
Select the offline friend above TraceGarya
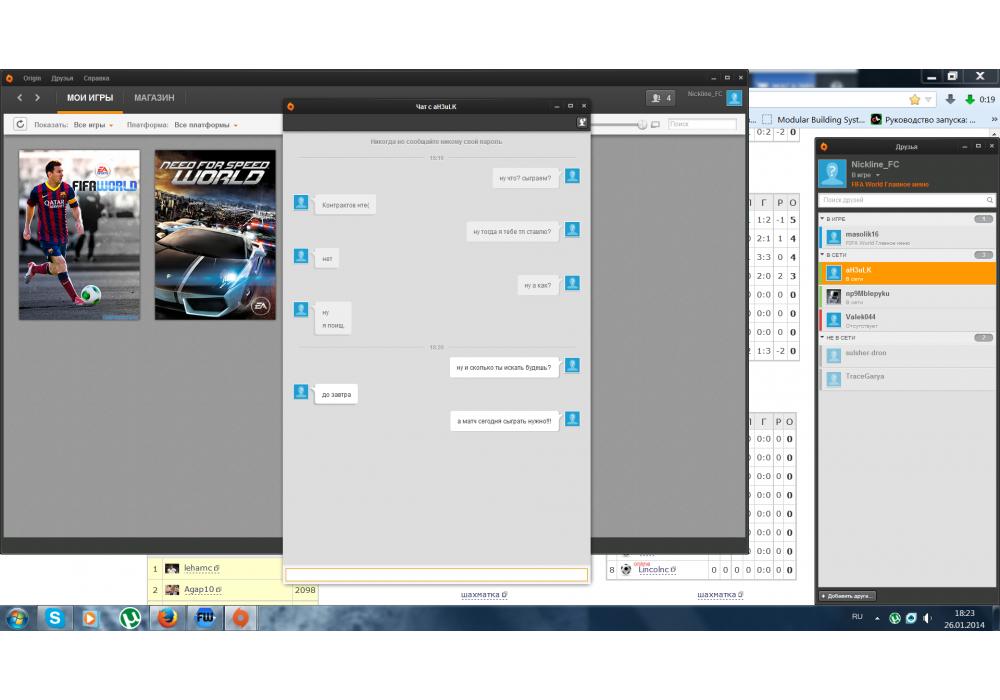(x=908, y=356)
